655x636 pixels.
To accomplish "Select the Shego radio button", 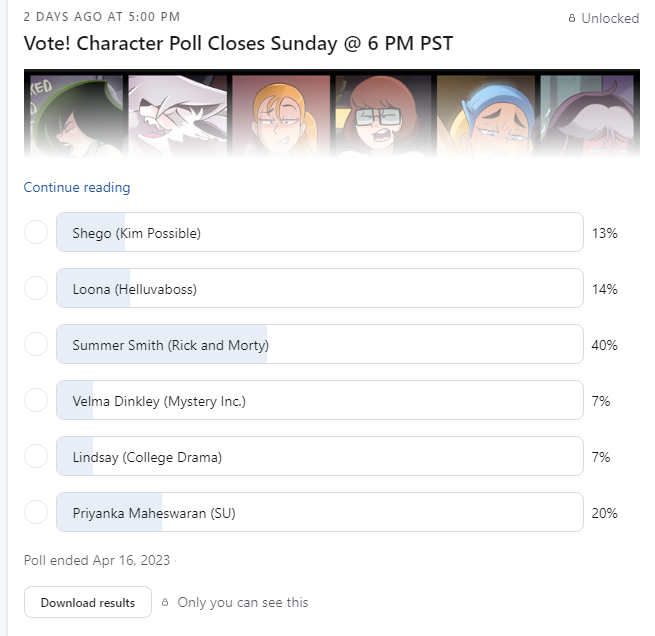I will tap(36, 232).
